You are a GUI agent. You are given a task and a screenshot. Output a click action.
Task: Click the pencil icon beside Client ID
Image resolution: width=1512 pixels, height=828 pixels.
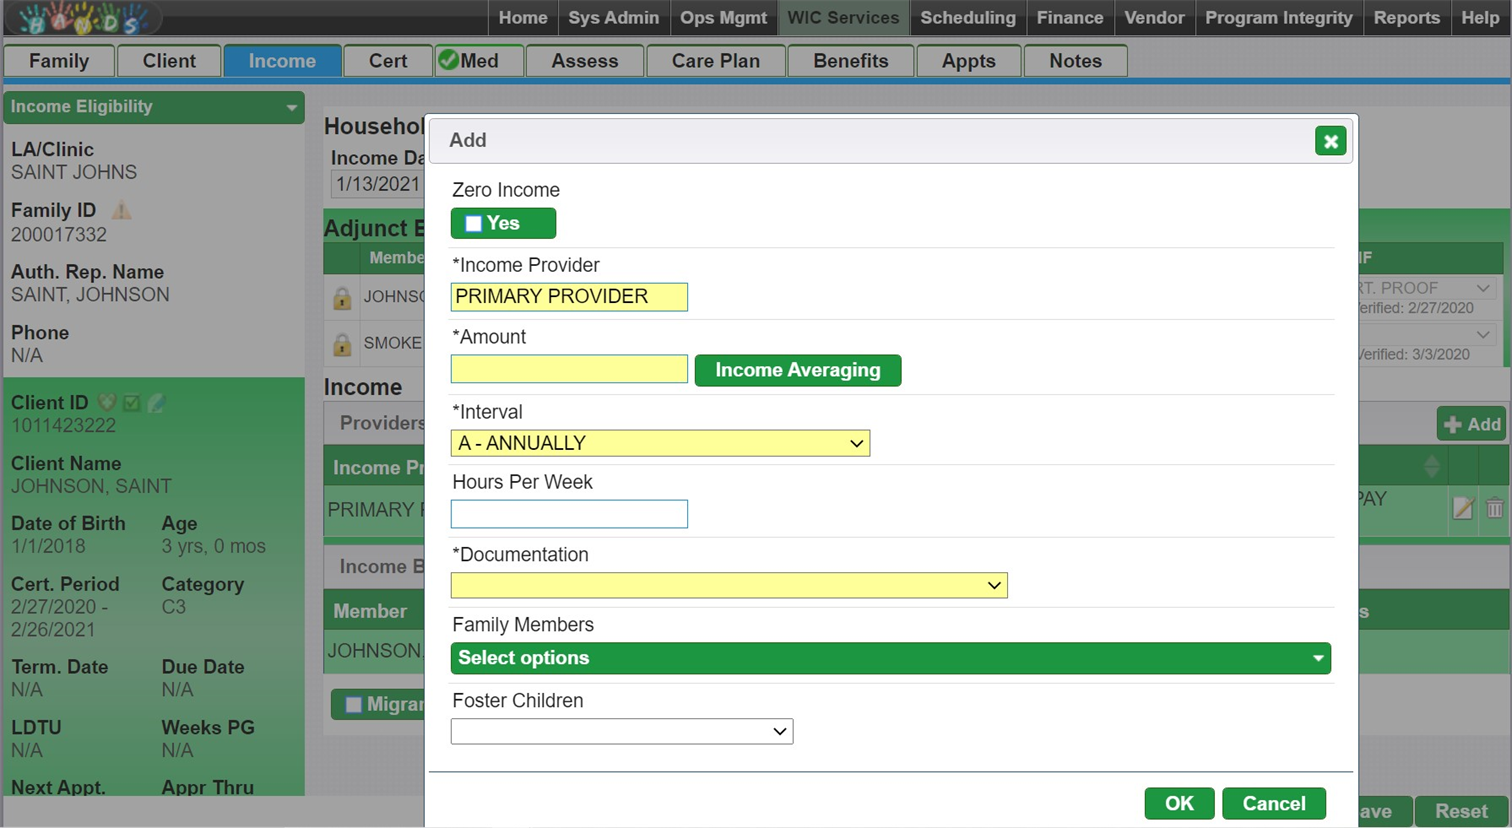click(156, 403)
